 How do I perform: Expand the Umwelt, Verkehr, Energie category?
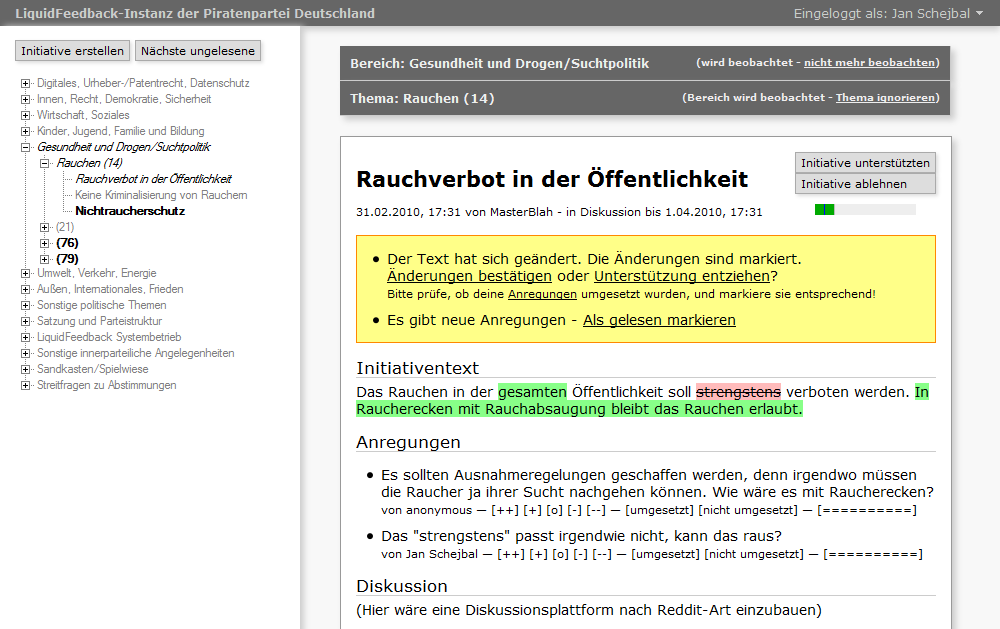click(26, 273)
